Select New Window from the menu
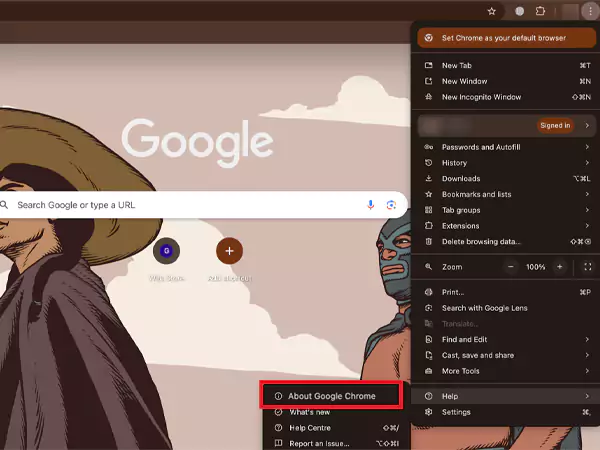 [506, 81]
